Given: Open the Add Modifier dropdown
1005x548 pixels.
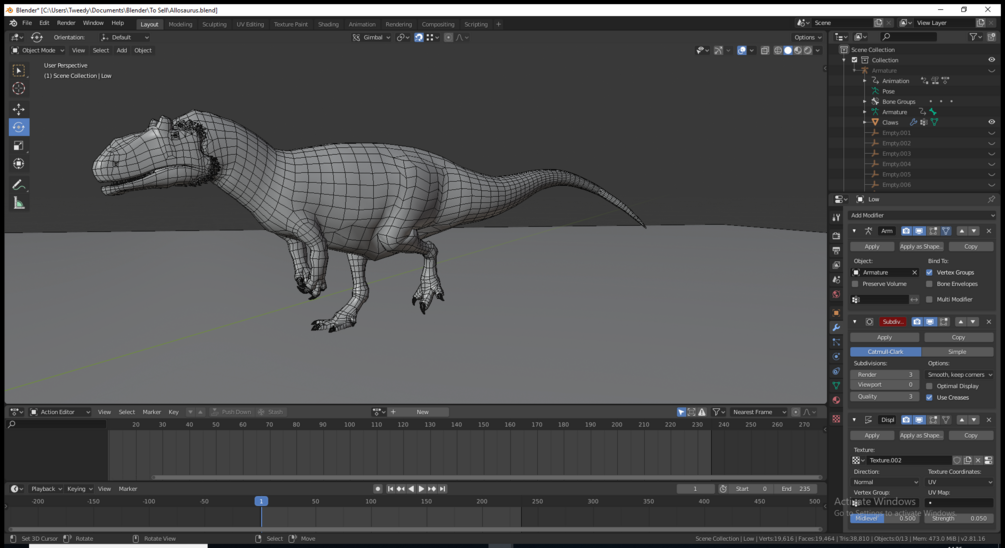Looking at the screenshot, I should [921, 215].
